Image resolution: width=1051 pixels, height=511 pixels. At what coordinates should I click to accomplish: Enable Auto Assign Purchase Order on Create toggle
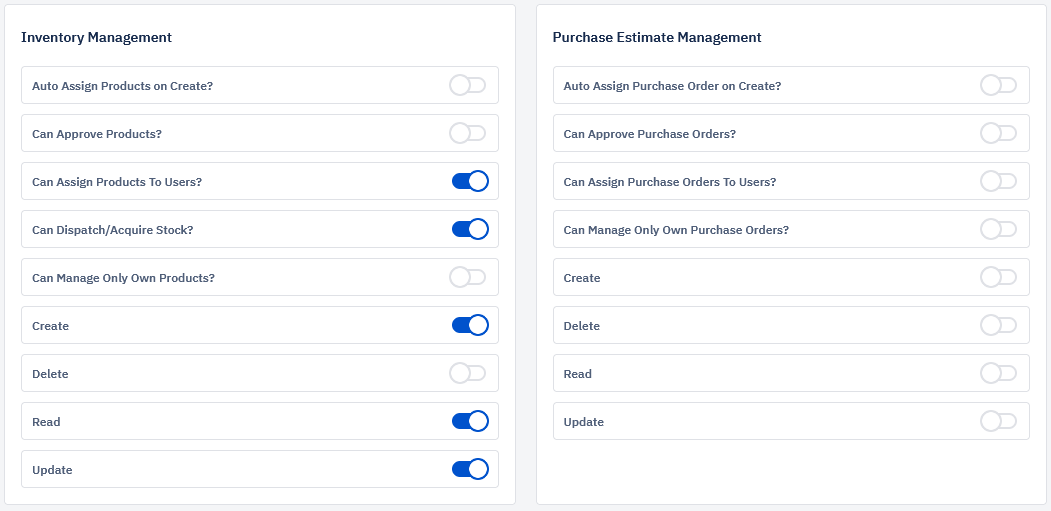999,85
